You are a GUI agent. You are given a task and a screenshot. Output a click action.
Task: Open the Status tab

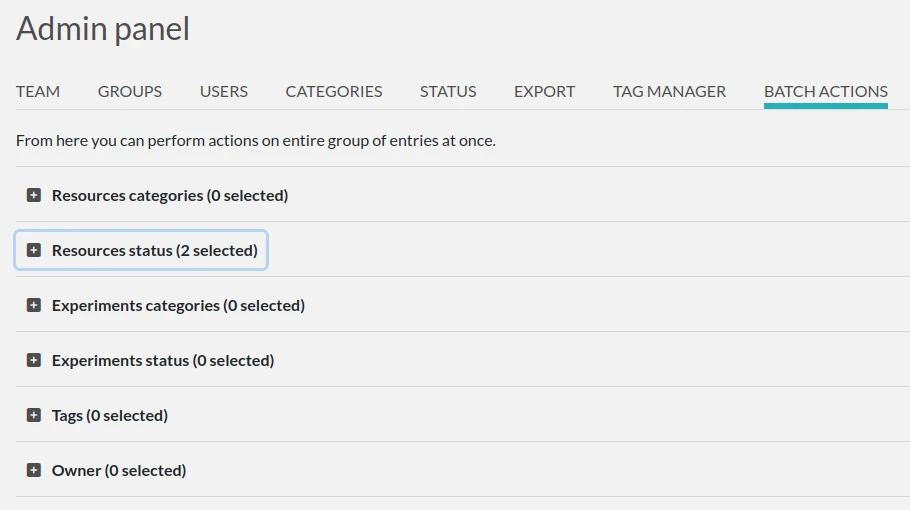point(448,92)
